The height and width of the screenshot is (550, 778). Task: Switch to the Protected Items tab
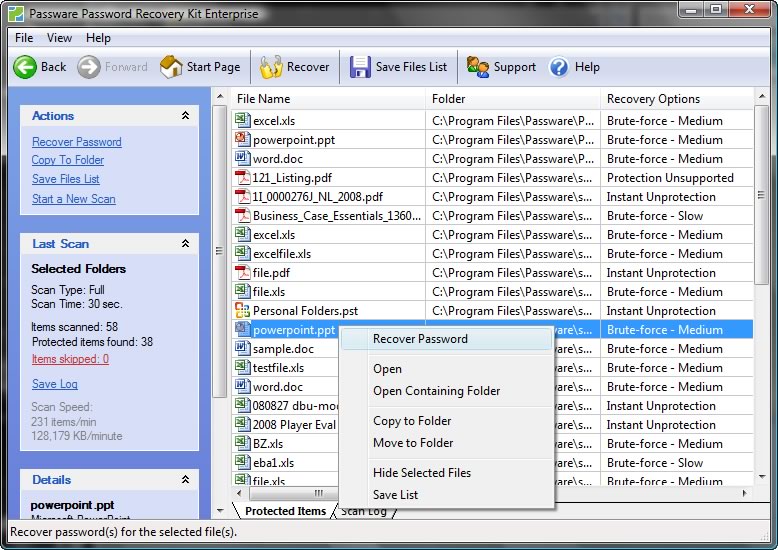tap(285, 511)
